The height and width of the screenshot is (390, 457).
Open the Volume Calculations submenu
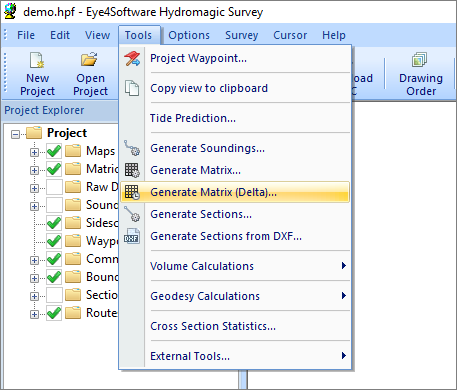[235, 266]
